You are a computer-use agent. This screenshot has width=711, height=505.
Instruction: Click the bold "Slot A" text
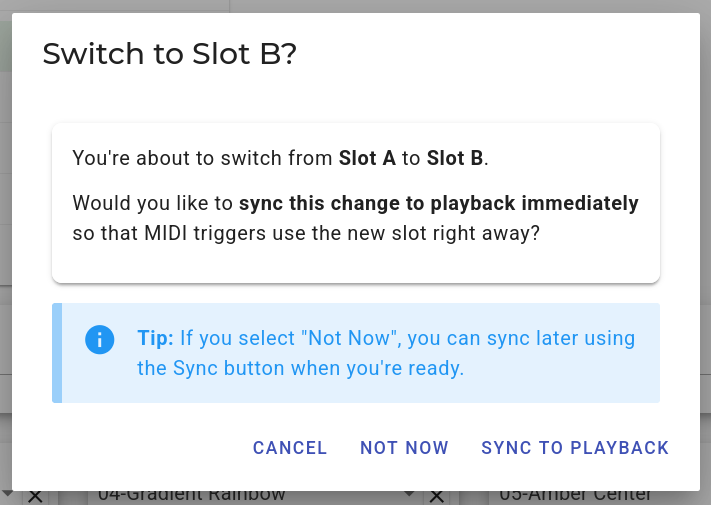(367, 158)
